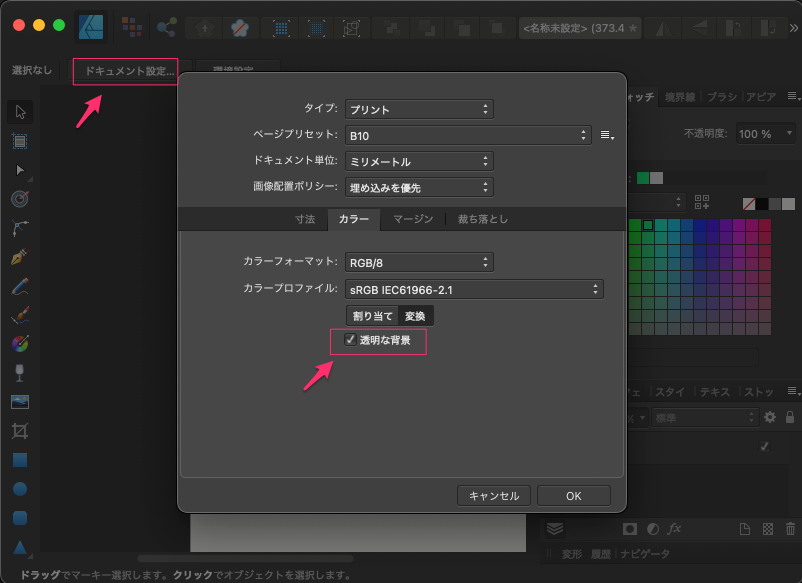This screenshot has height=583, width=802.
Task: Open the page preset options menu icon
Action: (x=606, y=134)
